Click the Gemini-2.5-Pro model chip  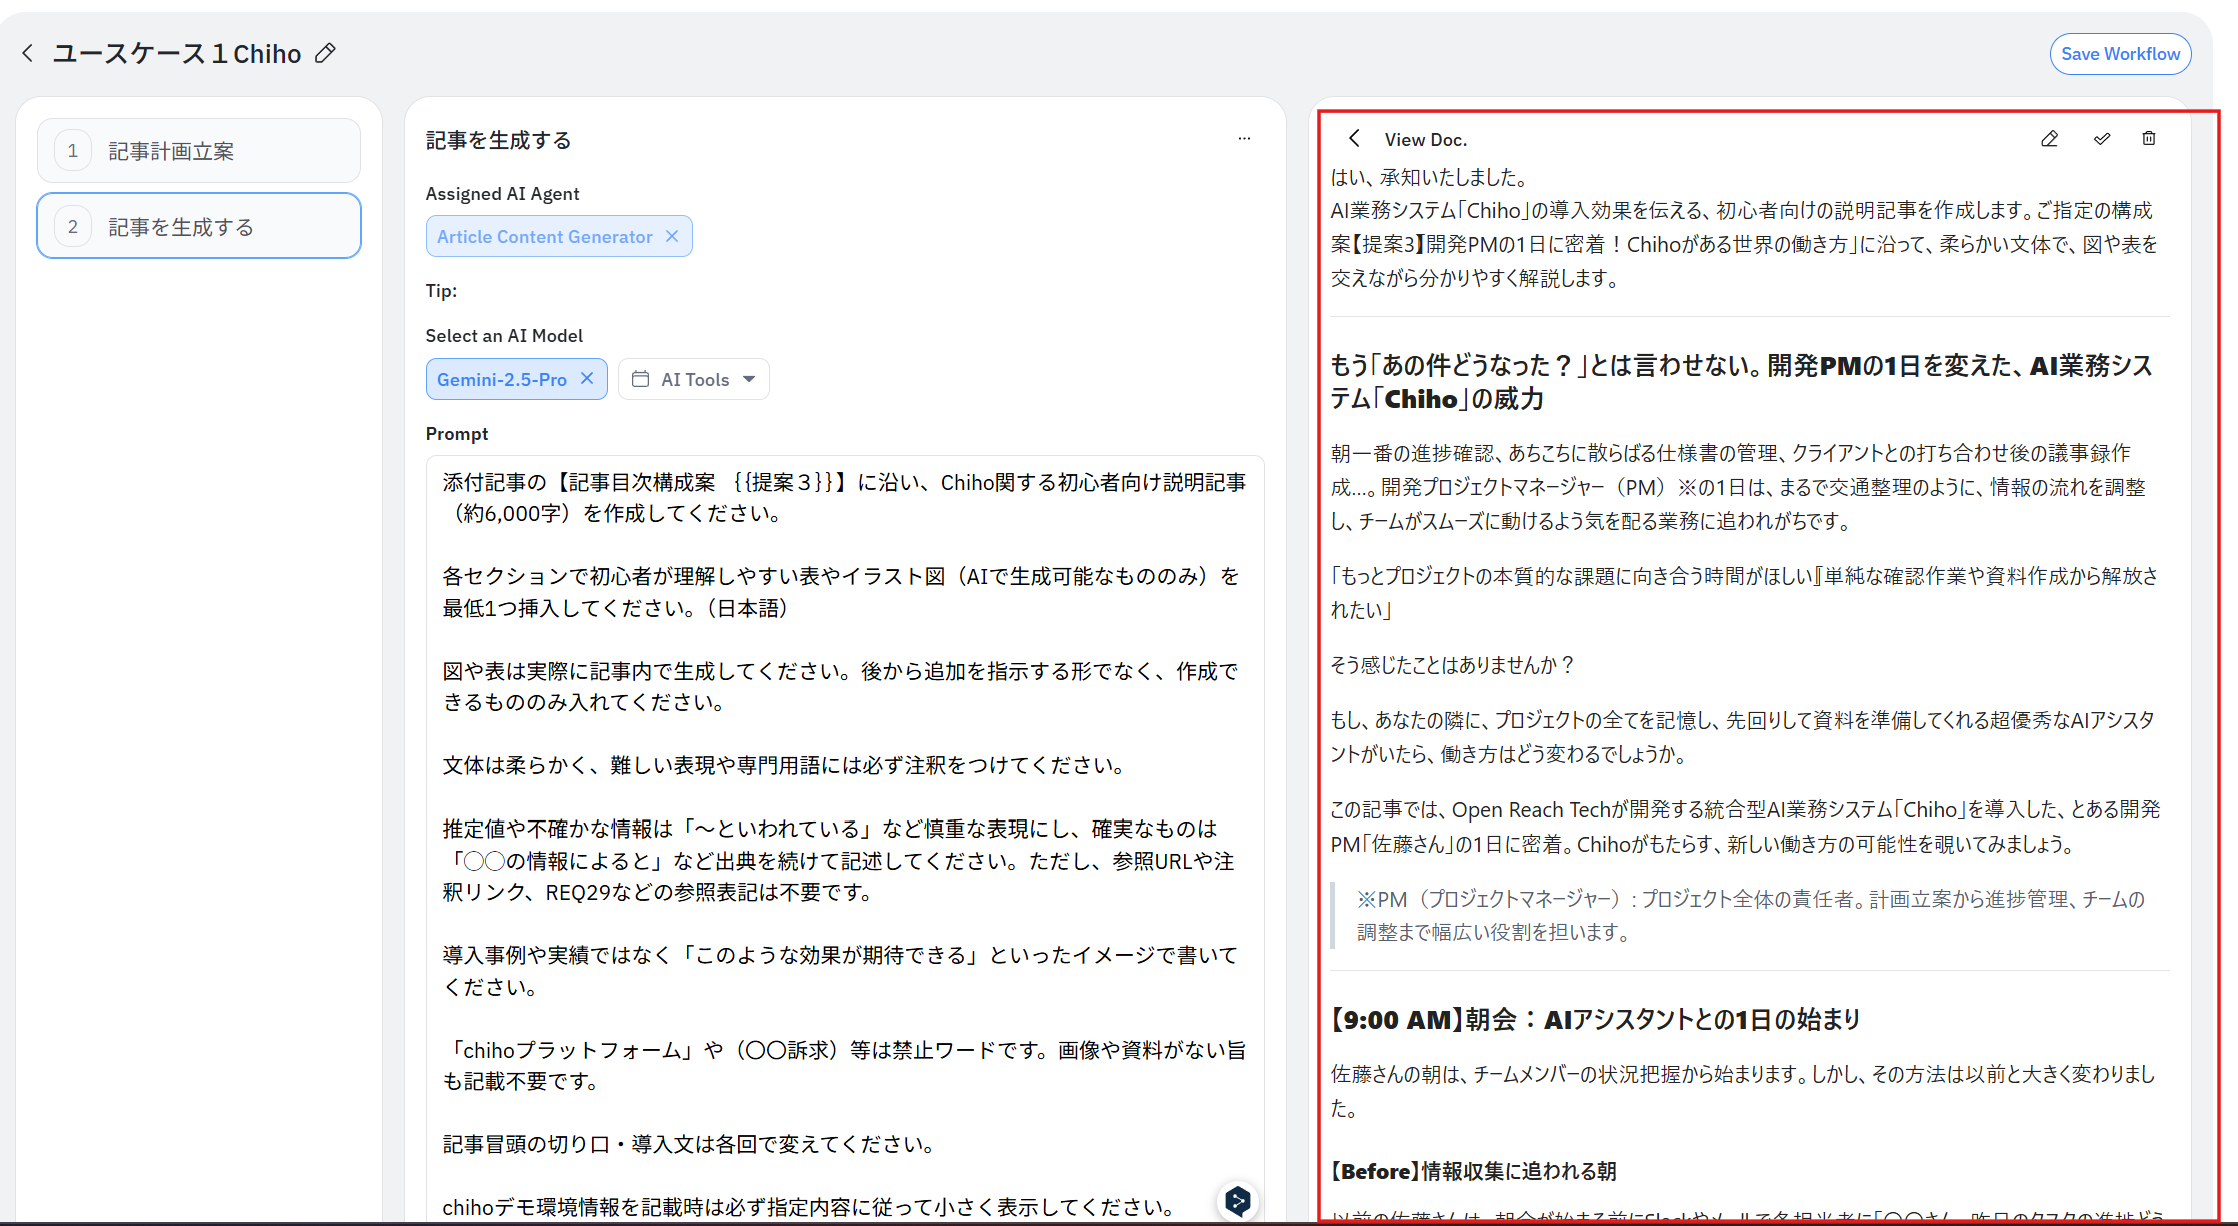(x=501, y=379)
